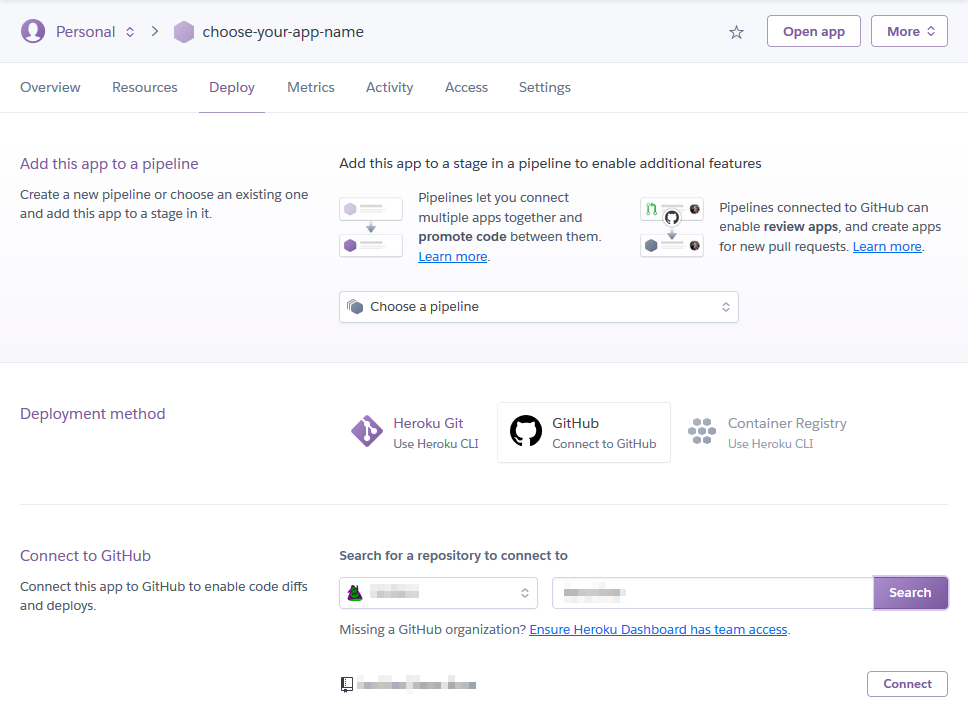Switch to the Overview tab
Image resolution: width=968 pixels, height=716 pixels.
(50, 88)
